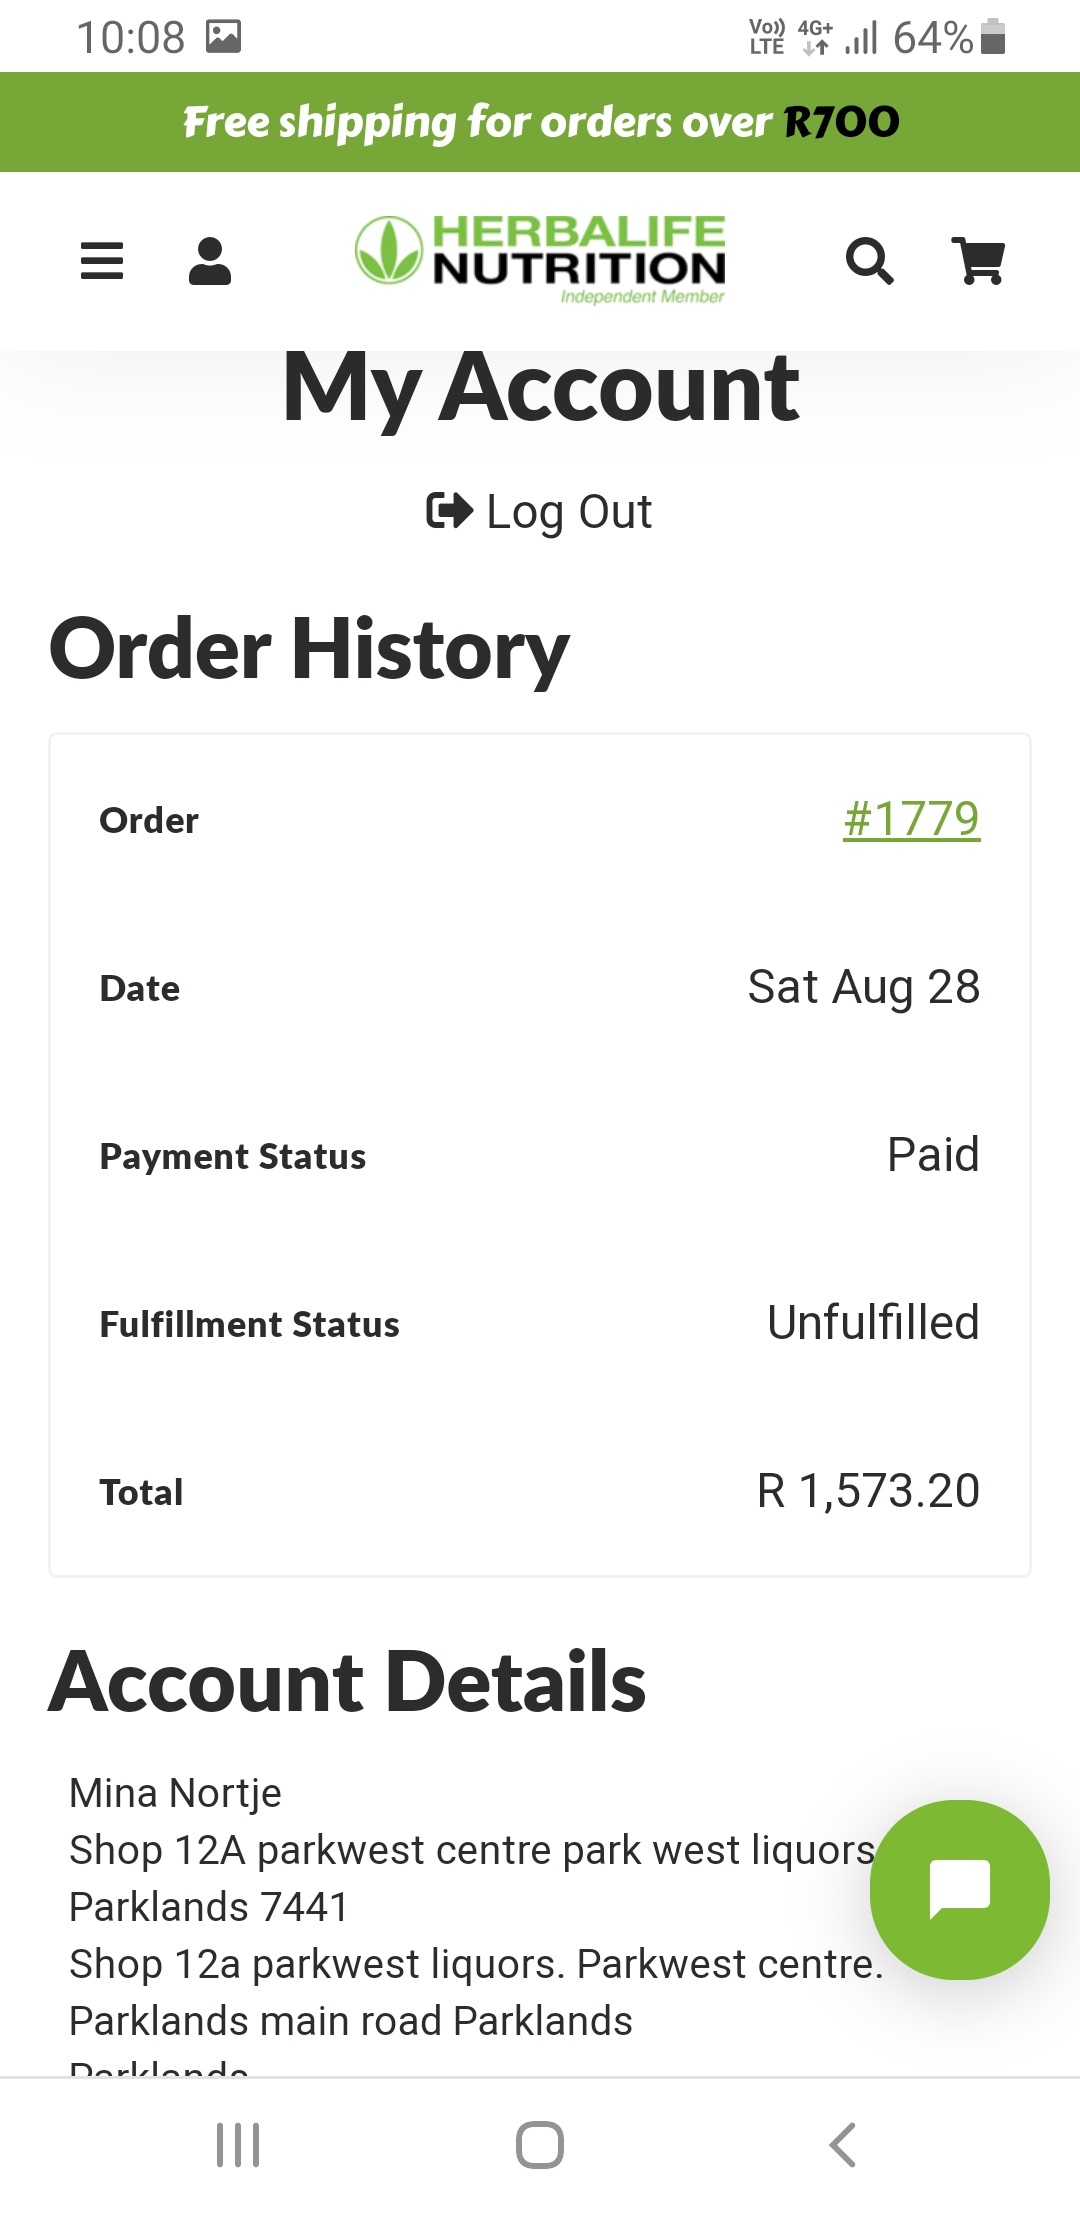Tap the user account profile icon
This screenshot has width=1080, height=2220.
[210, 261]
